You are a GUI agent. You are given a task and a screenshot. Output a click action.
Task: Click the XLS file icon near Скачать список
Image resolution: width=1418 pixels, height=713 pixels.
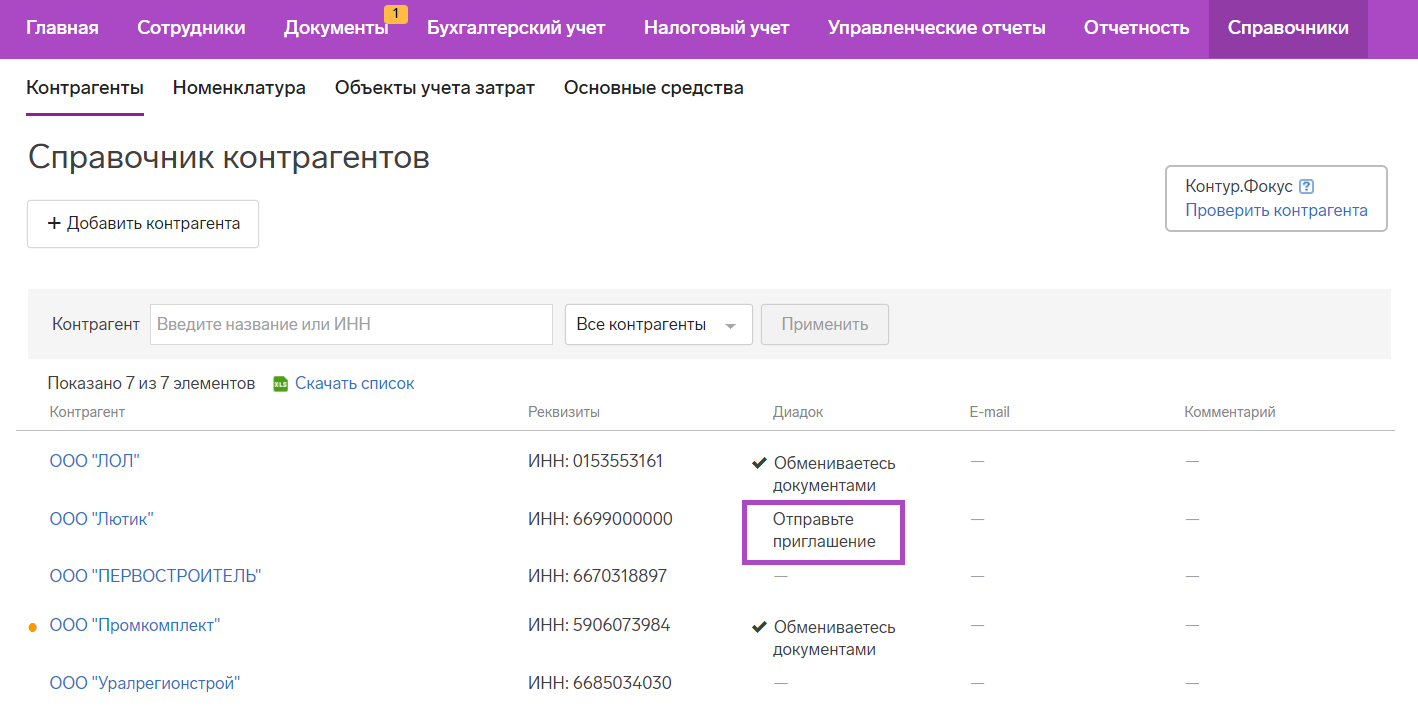[x=281, y=384]
